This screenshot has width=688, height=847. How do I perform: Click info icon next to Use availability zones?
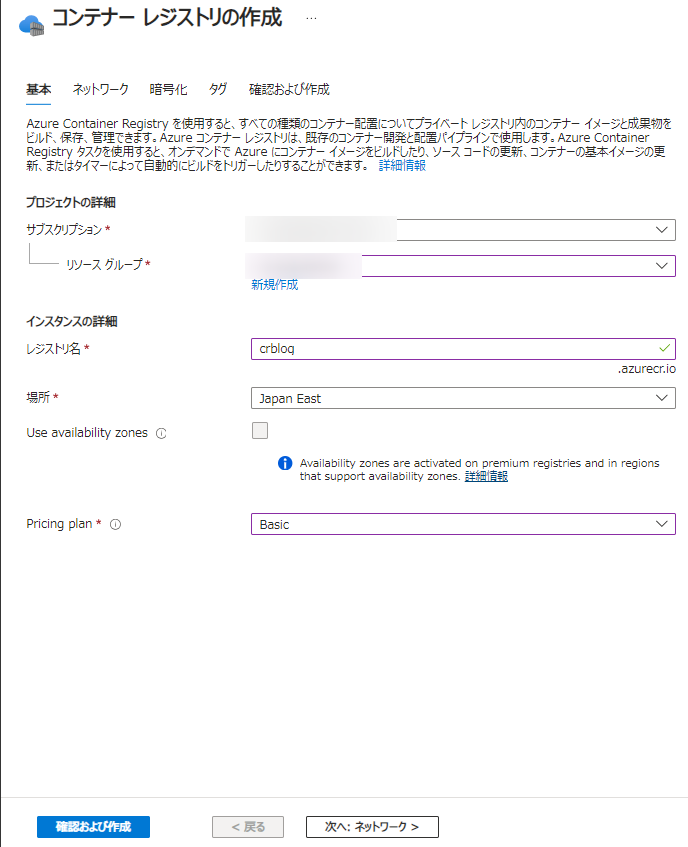161,433
